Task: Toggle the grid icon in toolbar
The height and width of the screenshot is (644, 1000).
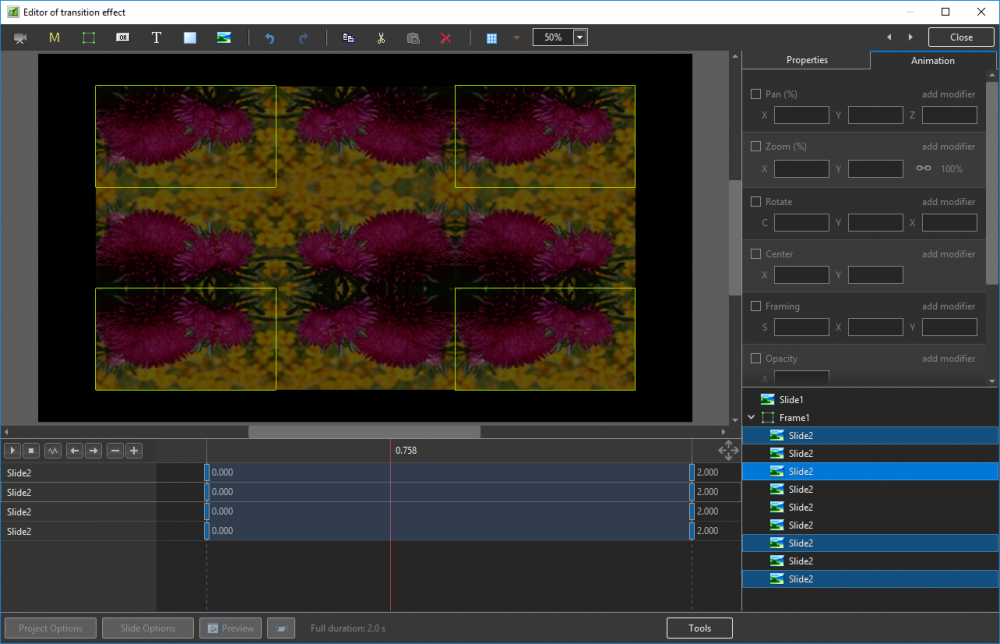Action: (491, 38)
